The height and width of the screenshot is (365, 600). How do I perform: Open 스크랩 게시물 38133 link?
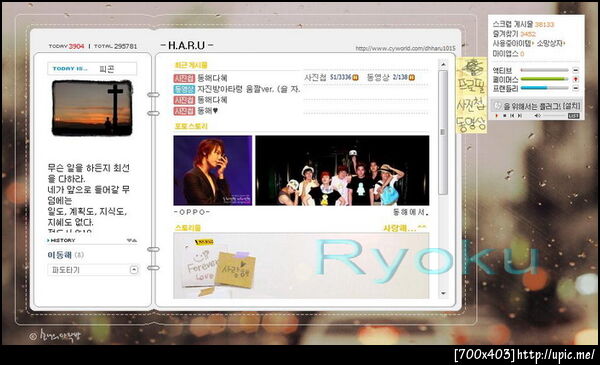click(523, 24)
